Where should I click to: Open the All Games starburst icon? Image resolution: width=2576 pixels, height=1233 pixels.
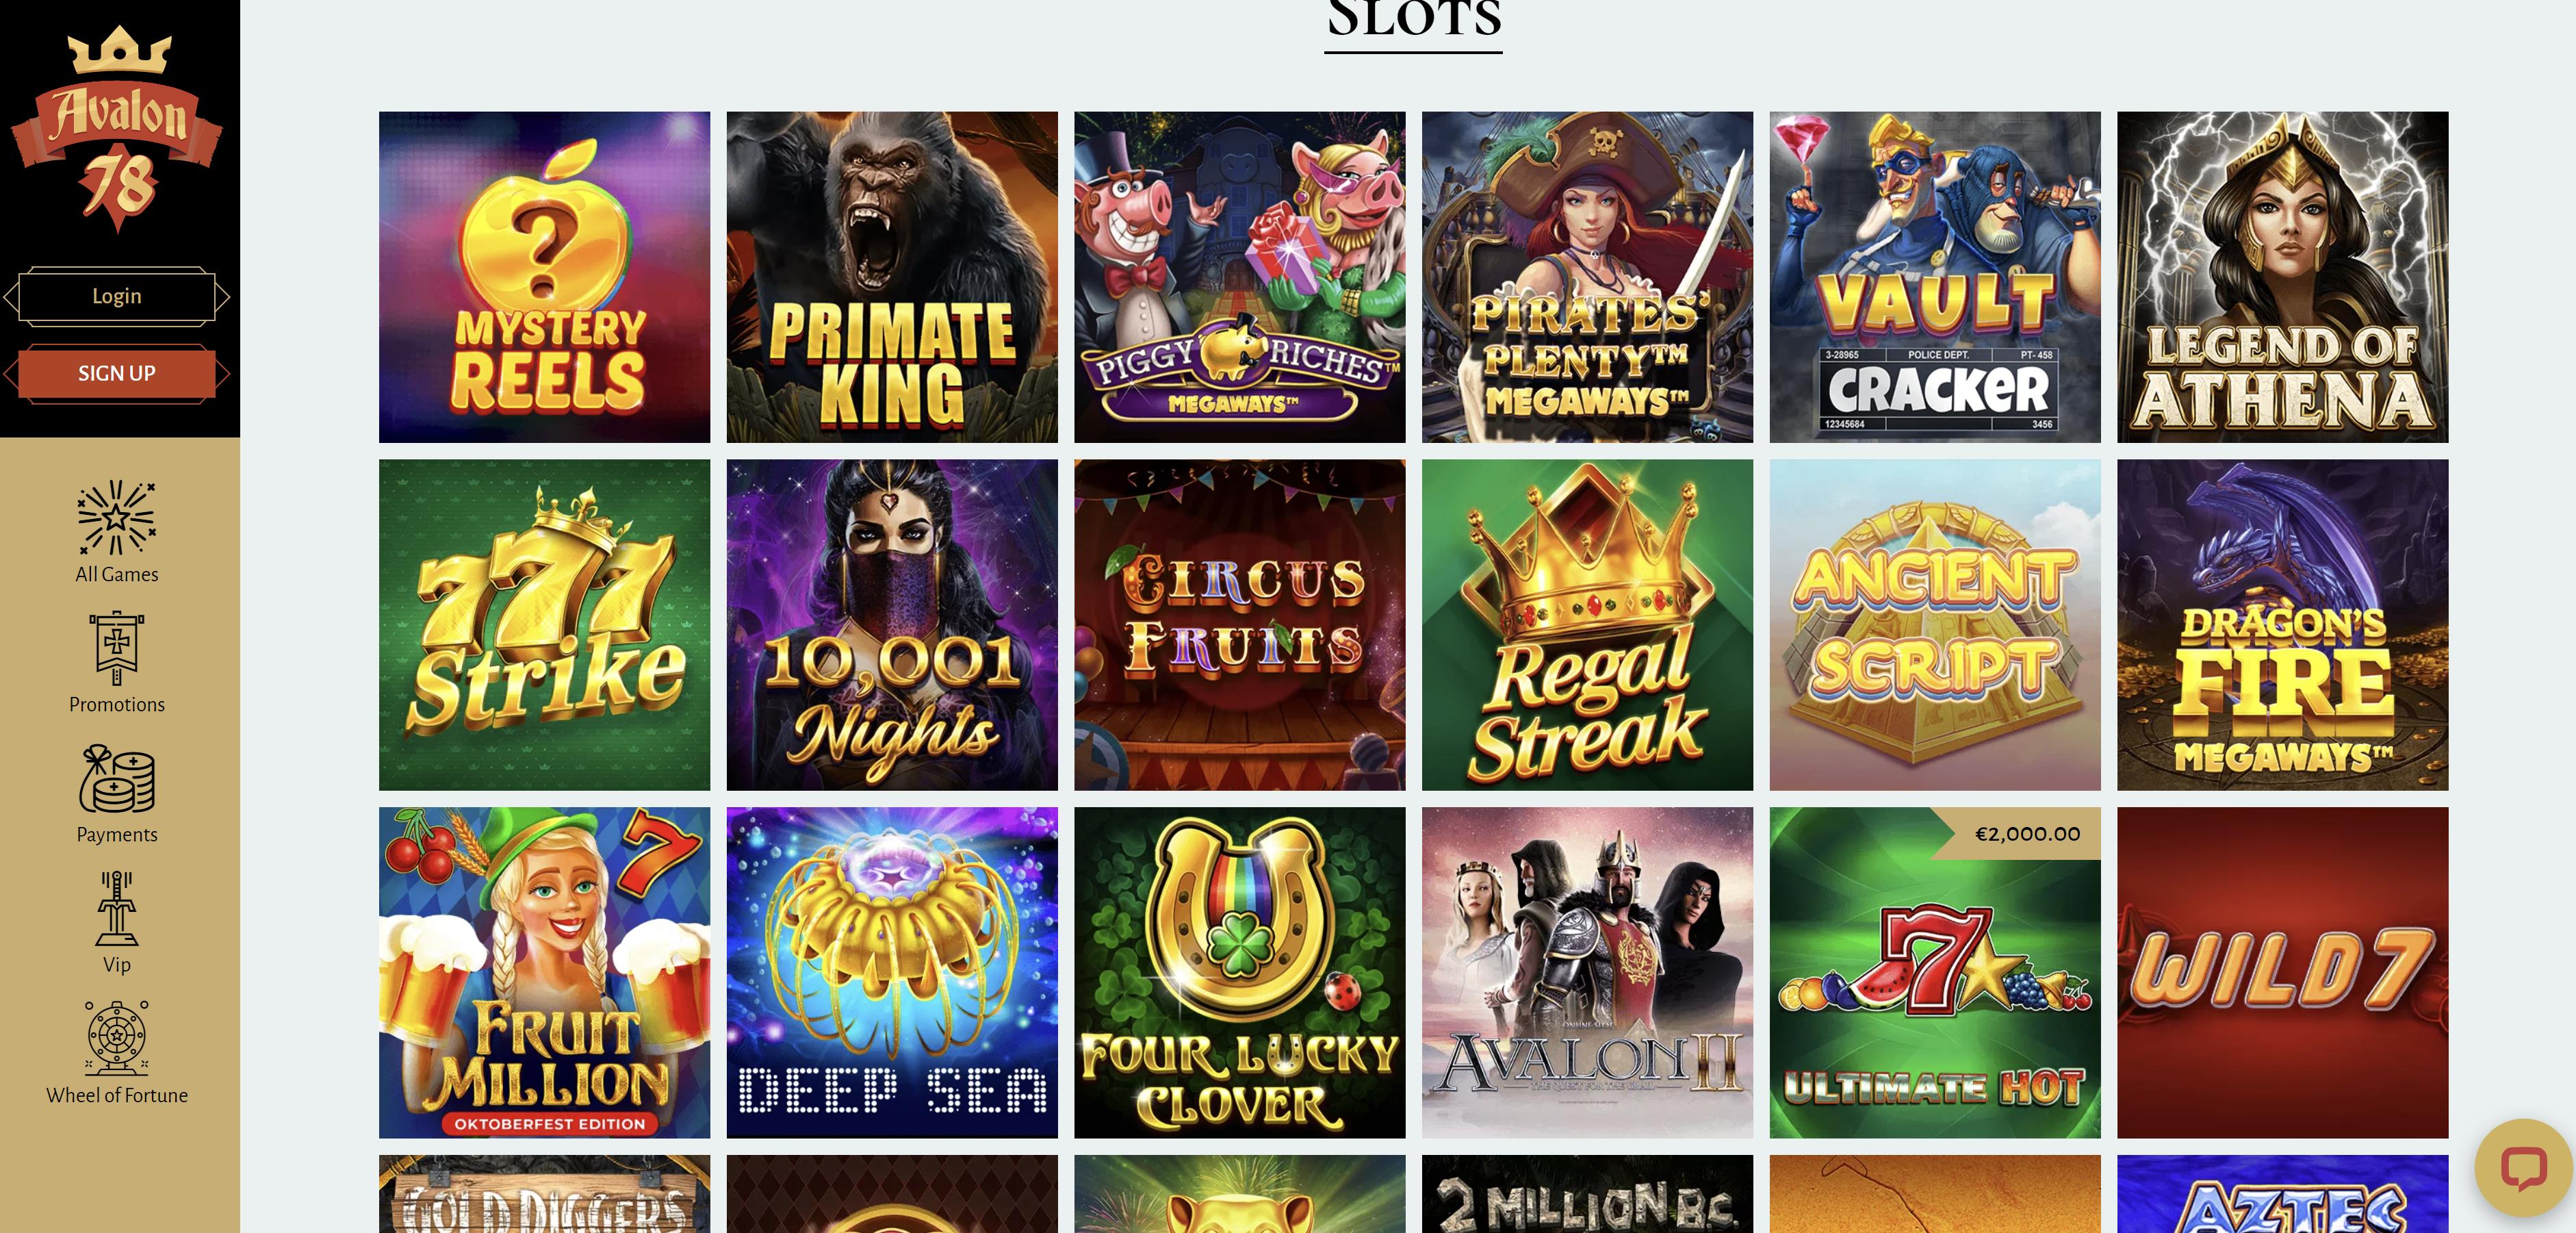[117, 517]
